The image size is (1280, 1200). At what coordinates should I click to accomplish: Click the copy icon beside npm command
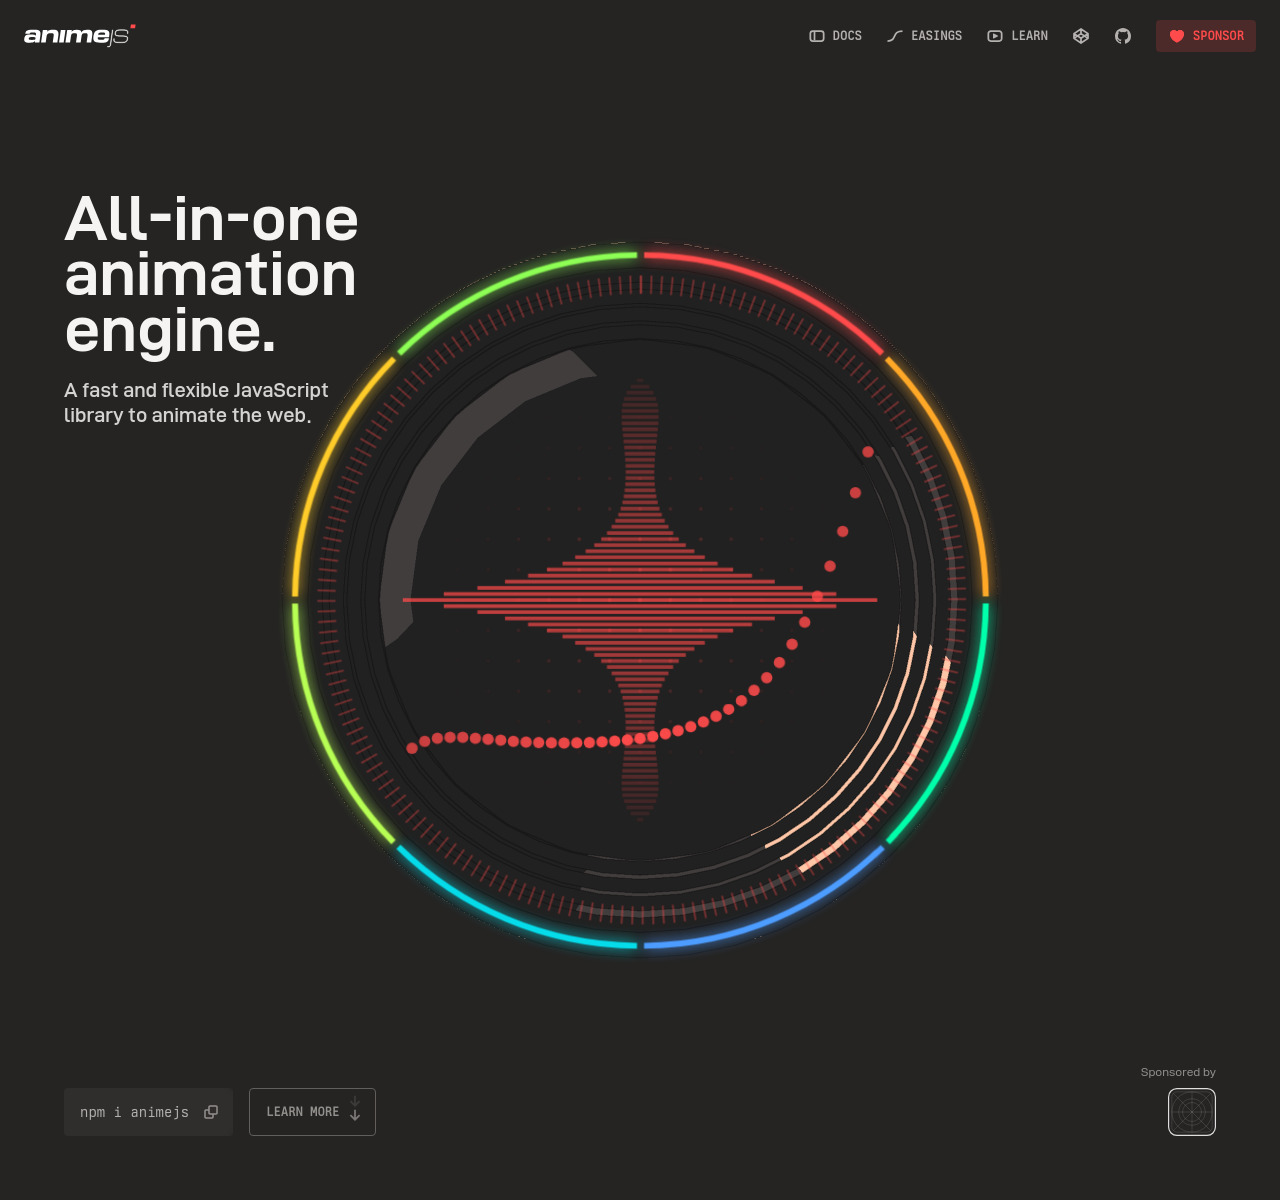coord(211,1112)
